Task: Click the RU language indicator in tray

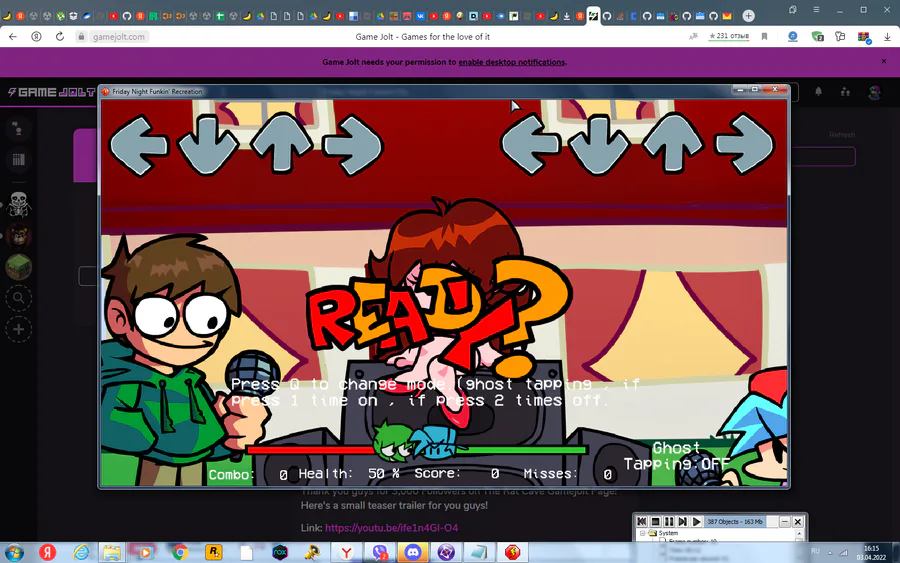Action: (815, 551)
